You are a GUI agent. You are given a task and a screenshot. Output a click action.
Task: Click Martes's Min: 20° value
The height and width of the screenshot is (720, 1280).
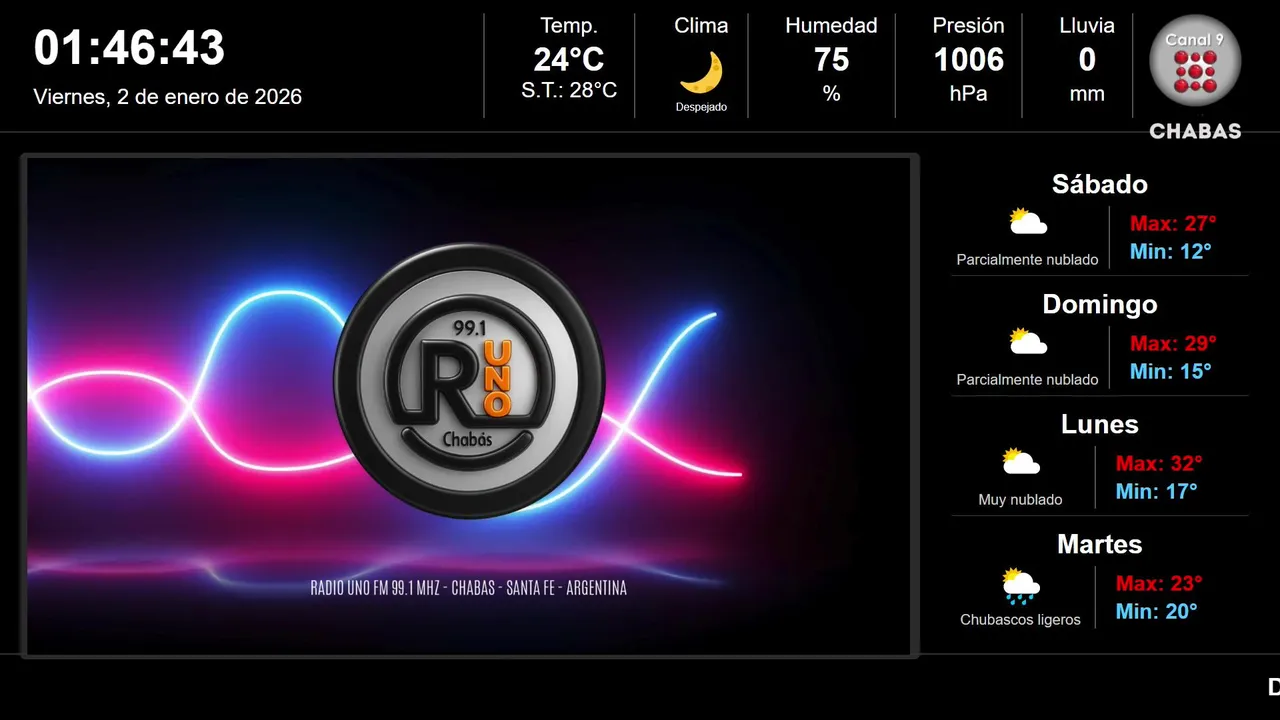(x=1156, y=611)
